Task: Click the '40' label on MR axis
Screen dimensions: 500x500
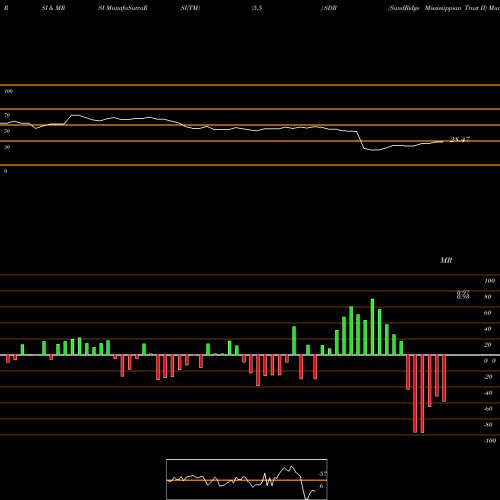Action: click(488, 329)
